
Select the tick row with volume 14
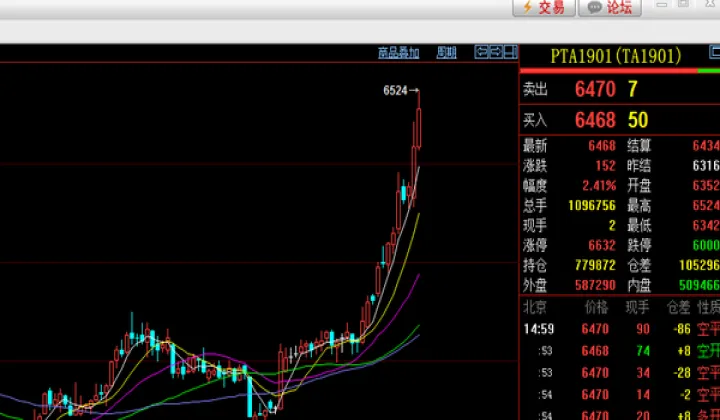[620, 394]
